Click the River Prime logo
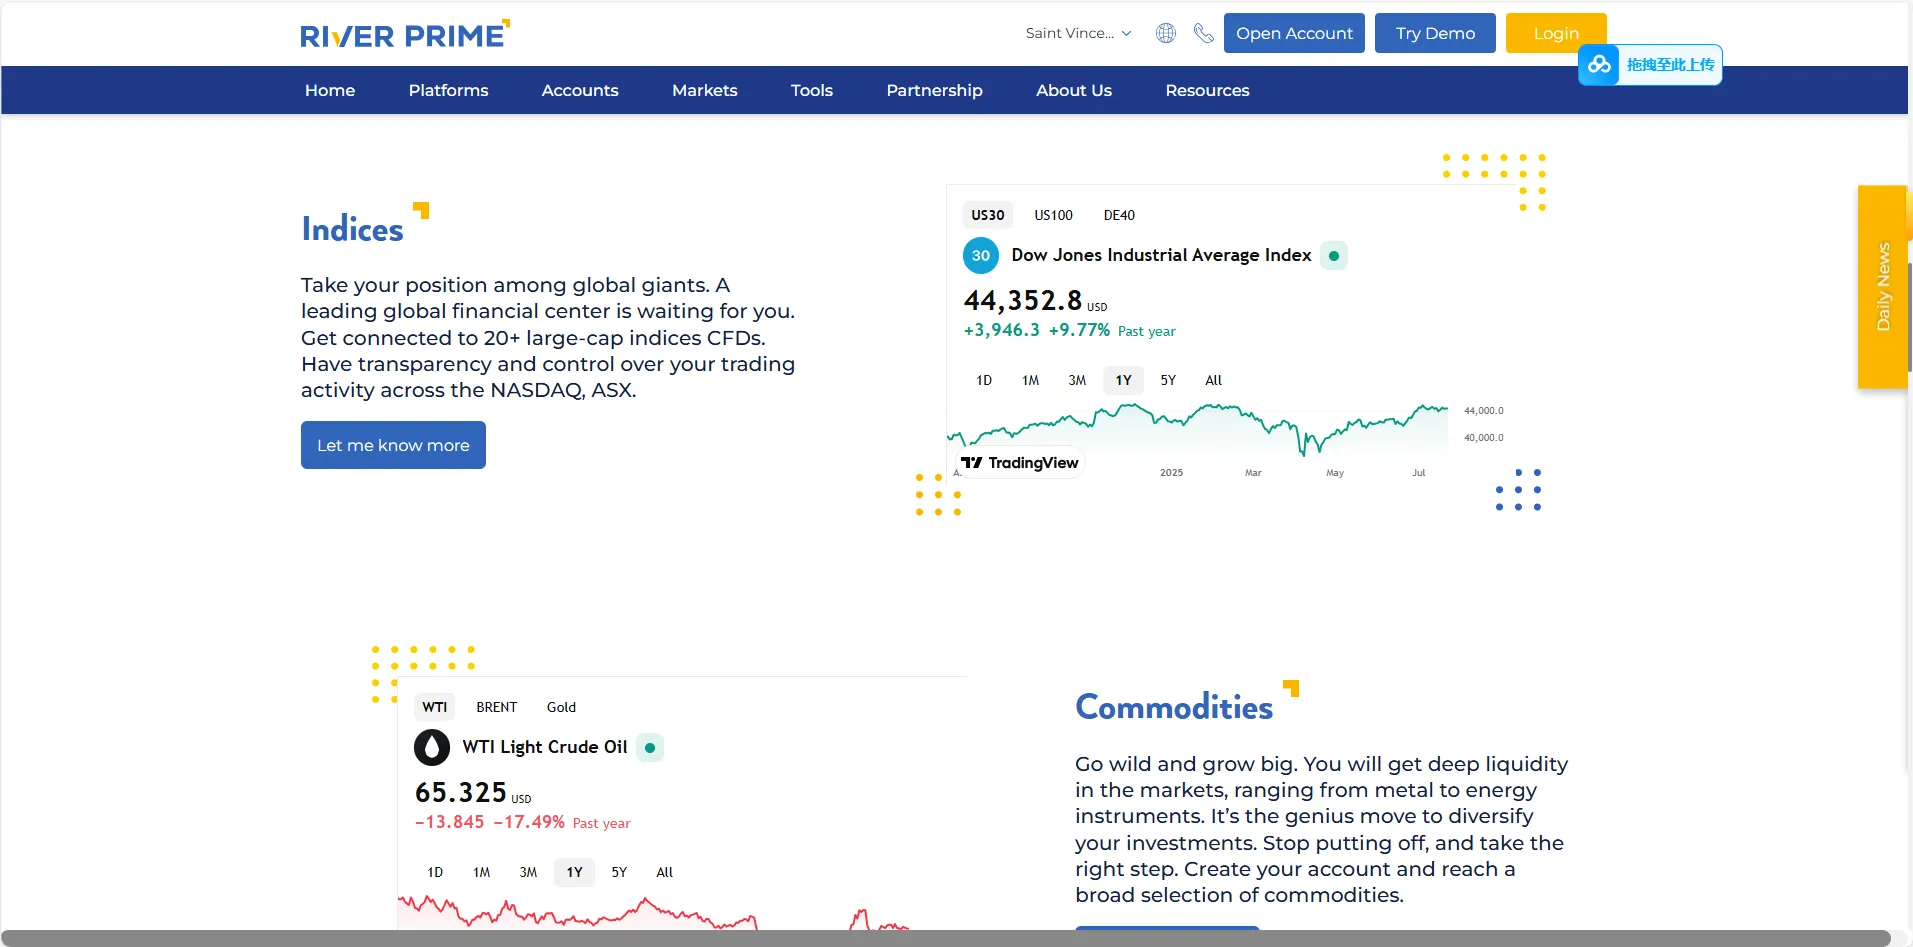Image resolution: width=1913 pixels, height=947 pixels. point(405,35)
